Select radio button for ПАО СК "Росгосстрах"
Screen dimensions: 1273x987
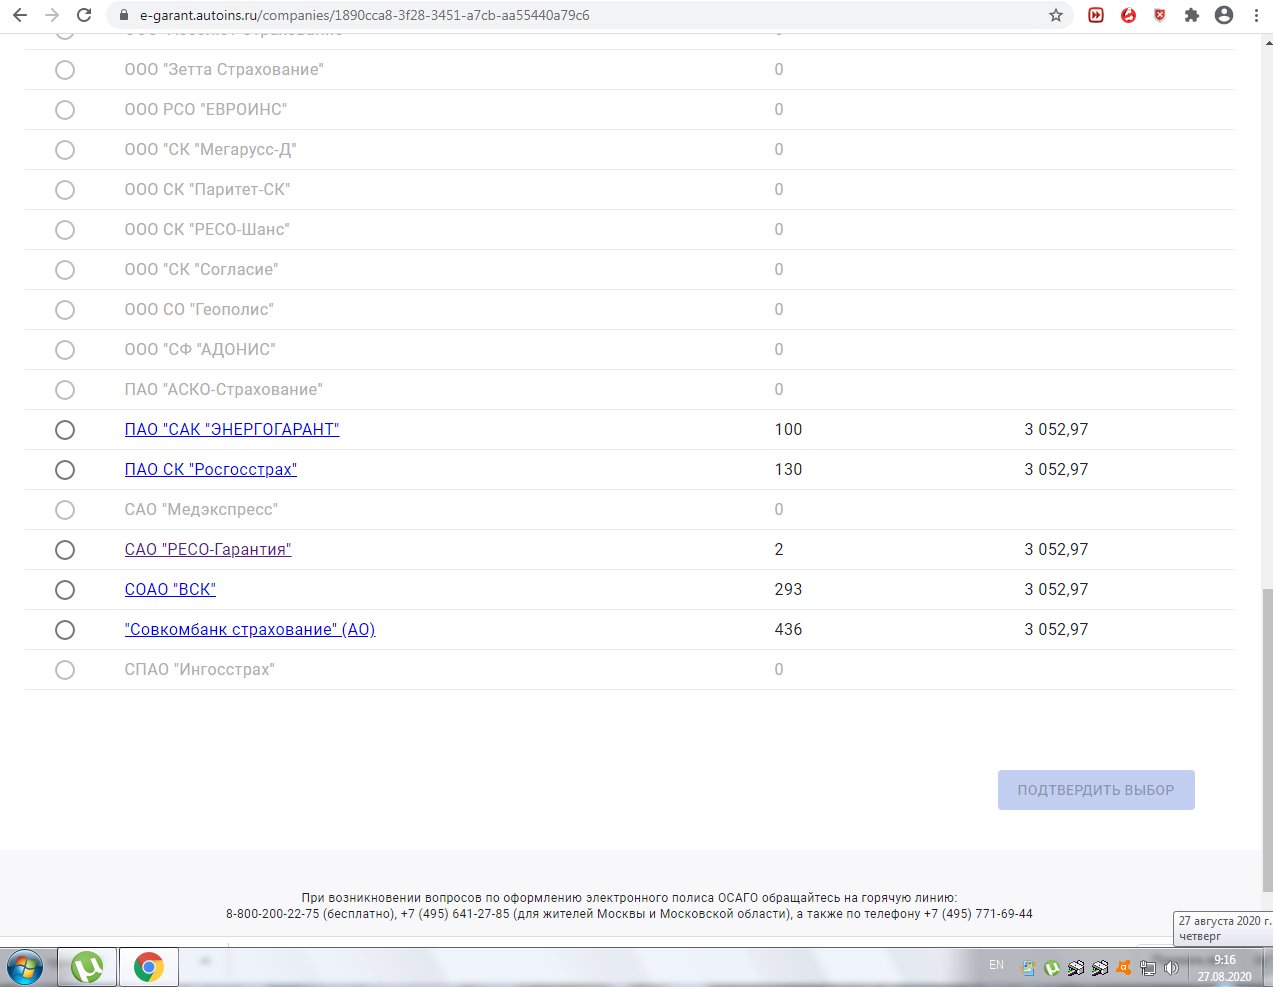tap(65, 470)
